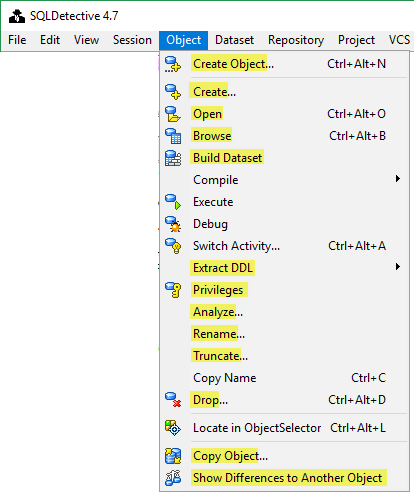Screen dimensions: 414x492
Task: Choose Copy Name entry
Action: tap(284, 378)
